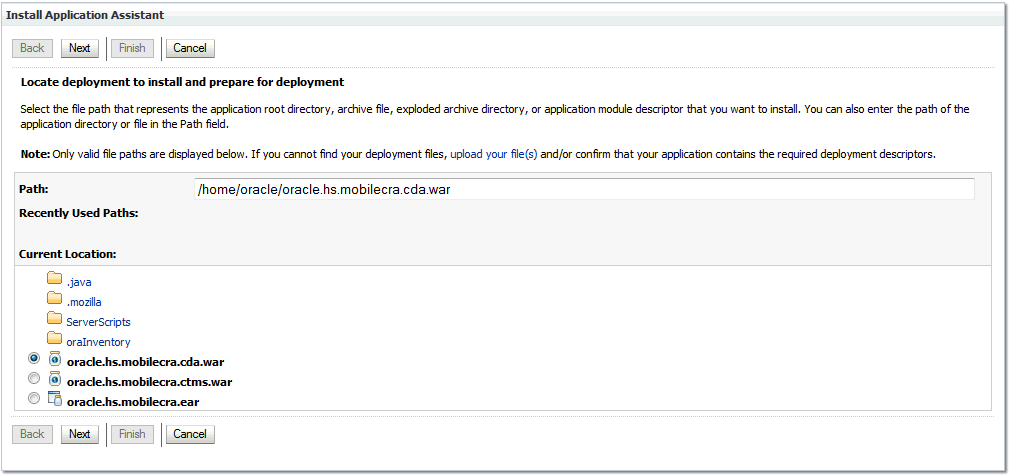Click the bottom Next button

(x=80, y=434)
